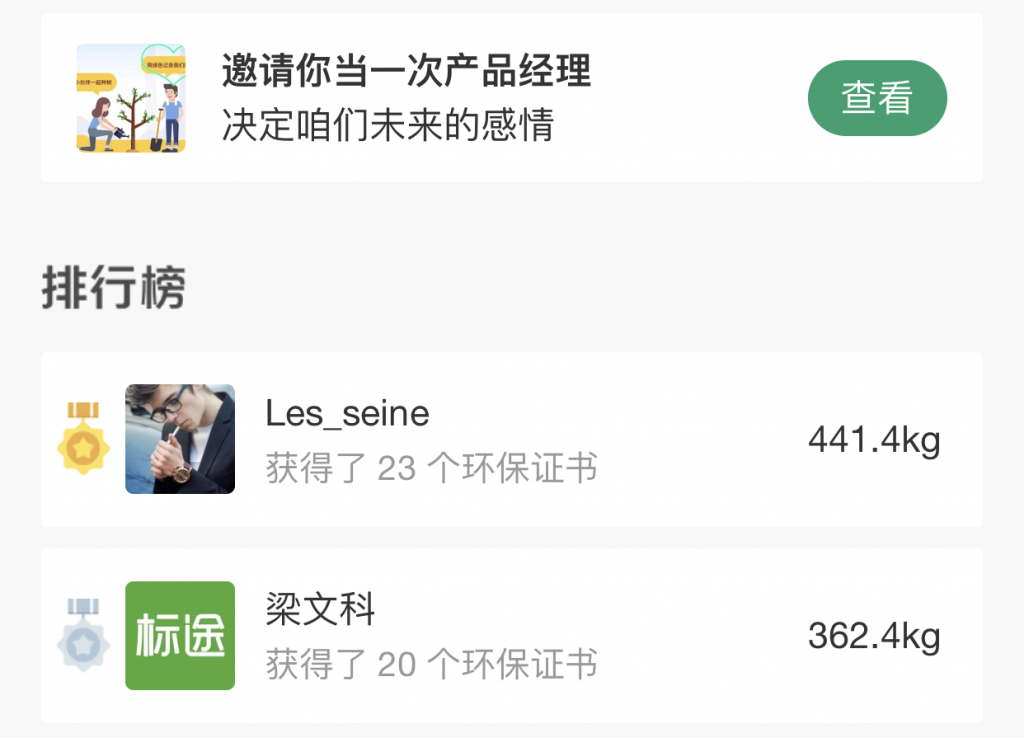Screen dimensions: 1024x738
Task: Open 获得了 20 个环保证书 certificate text
Action: 431,664
